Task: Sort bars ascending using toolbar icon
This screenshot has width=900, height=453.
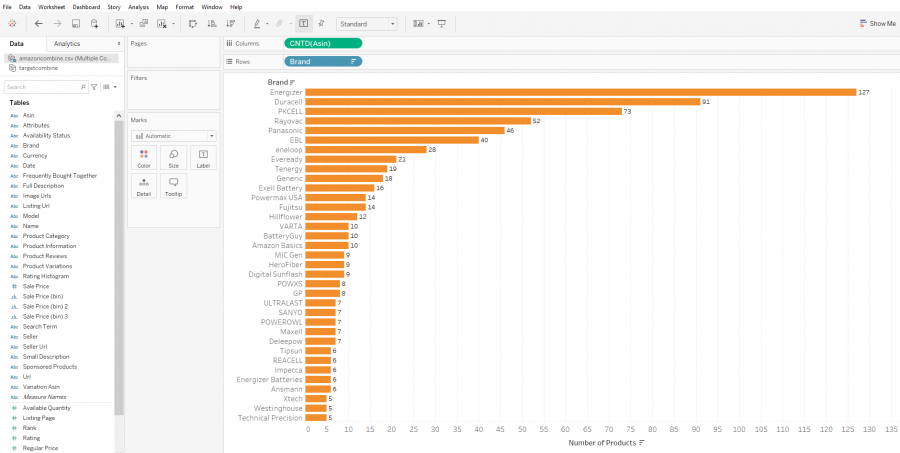Action: click(212, 23)
